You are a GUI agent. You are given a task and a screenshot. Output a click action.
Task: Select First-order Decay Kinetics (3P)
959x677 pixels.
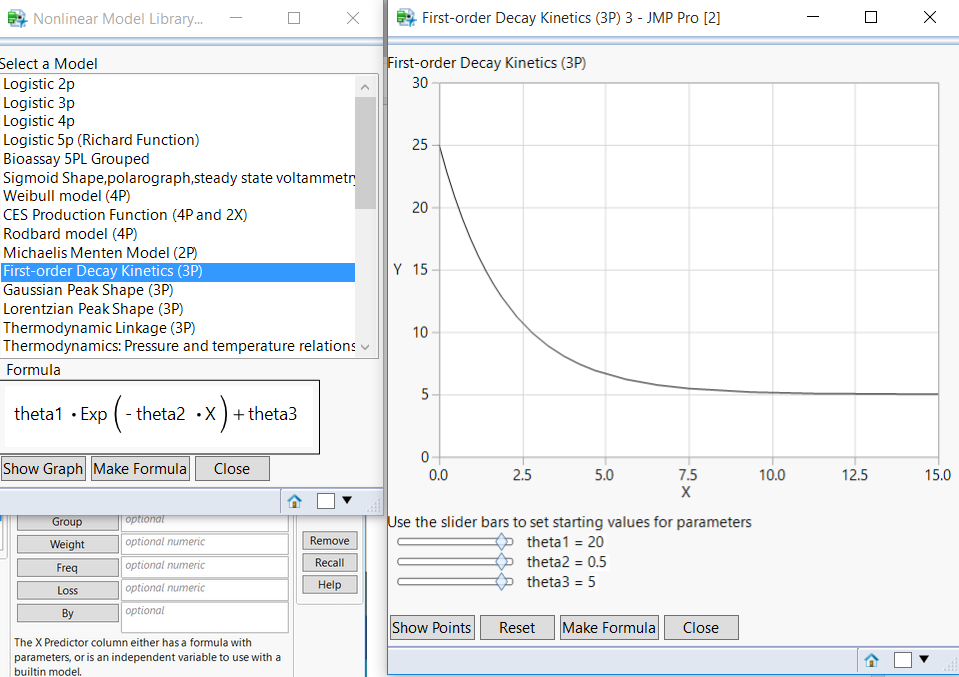tap(177, 272)
